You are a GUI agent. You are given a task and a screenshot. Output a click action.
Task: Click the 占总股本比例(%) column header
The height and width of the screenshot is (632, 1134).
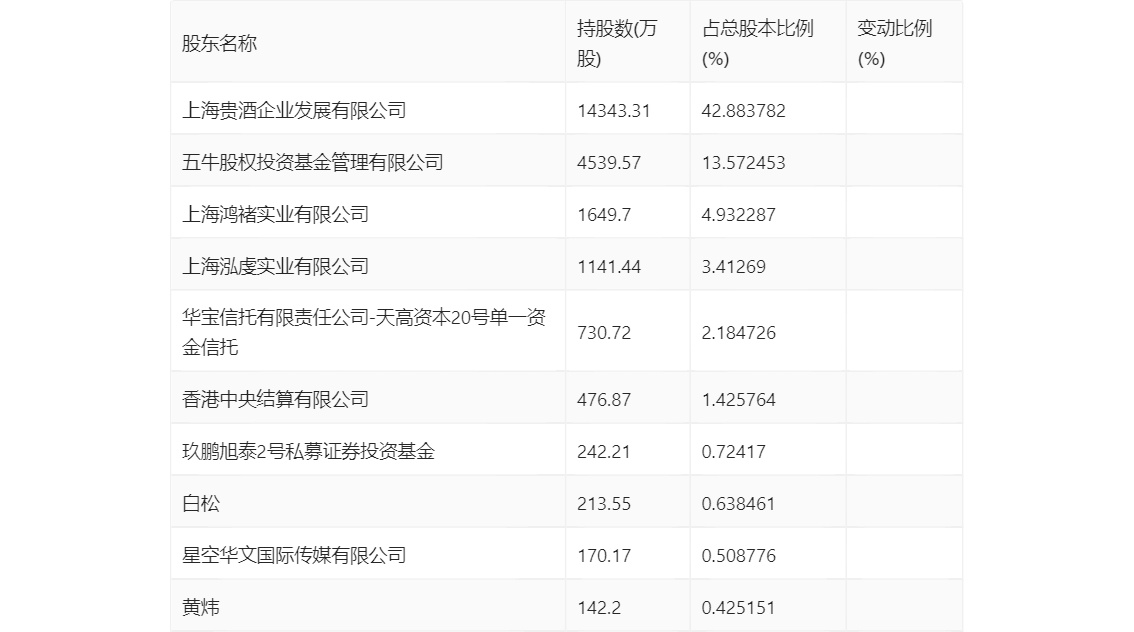click(757, 43)
